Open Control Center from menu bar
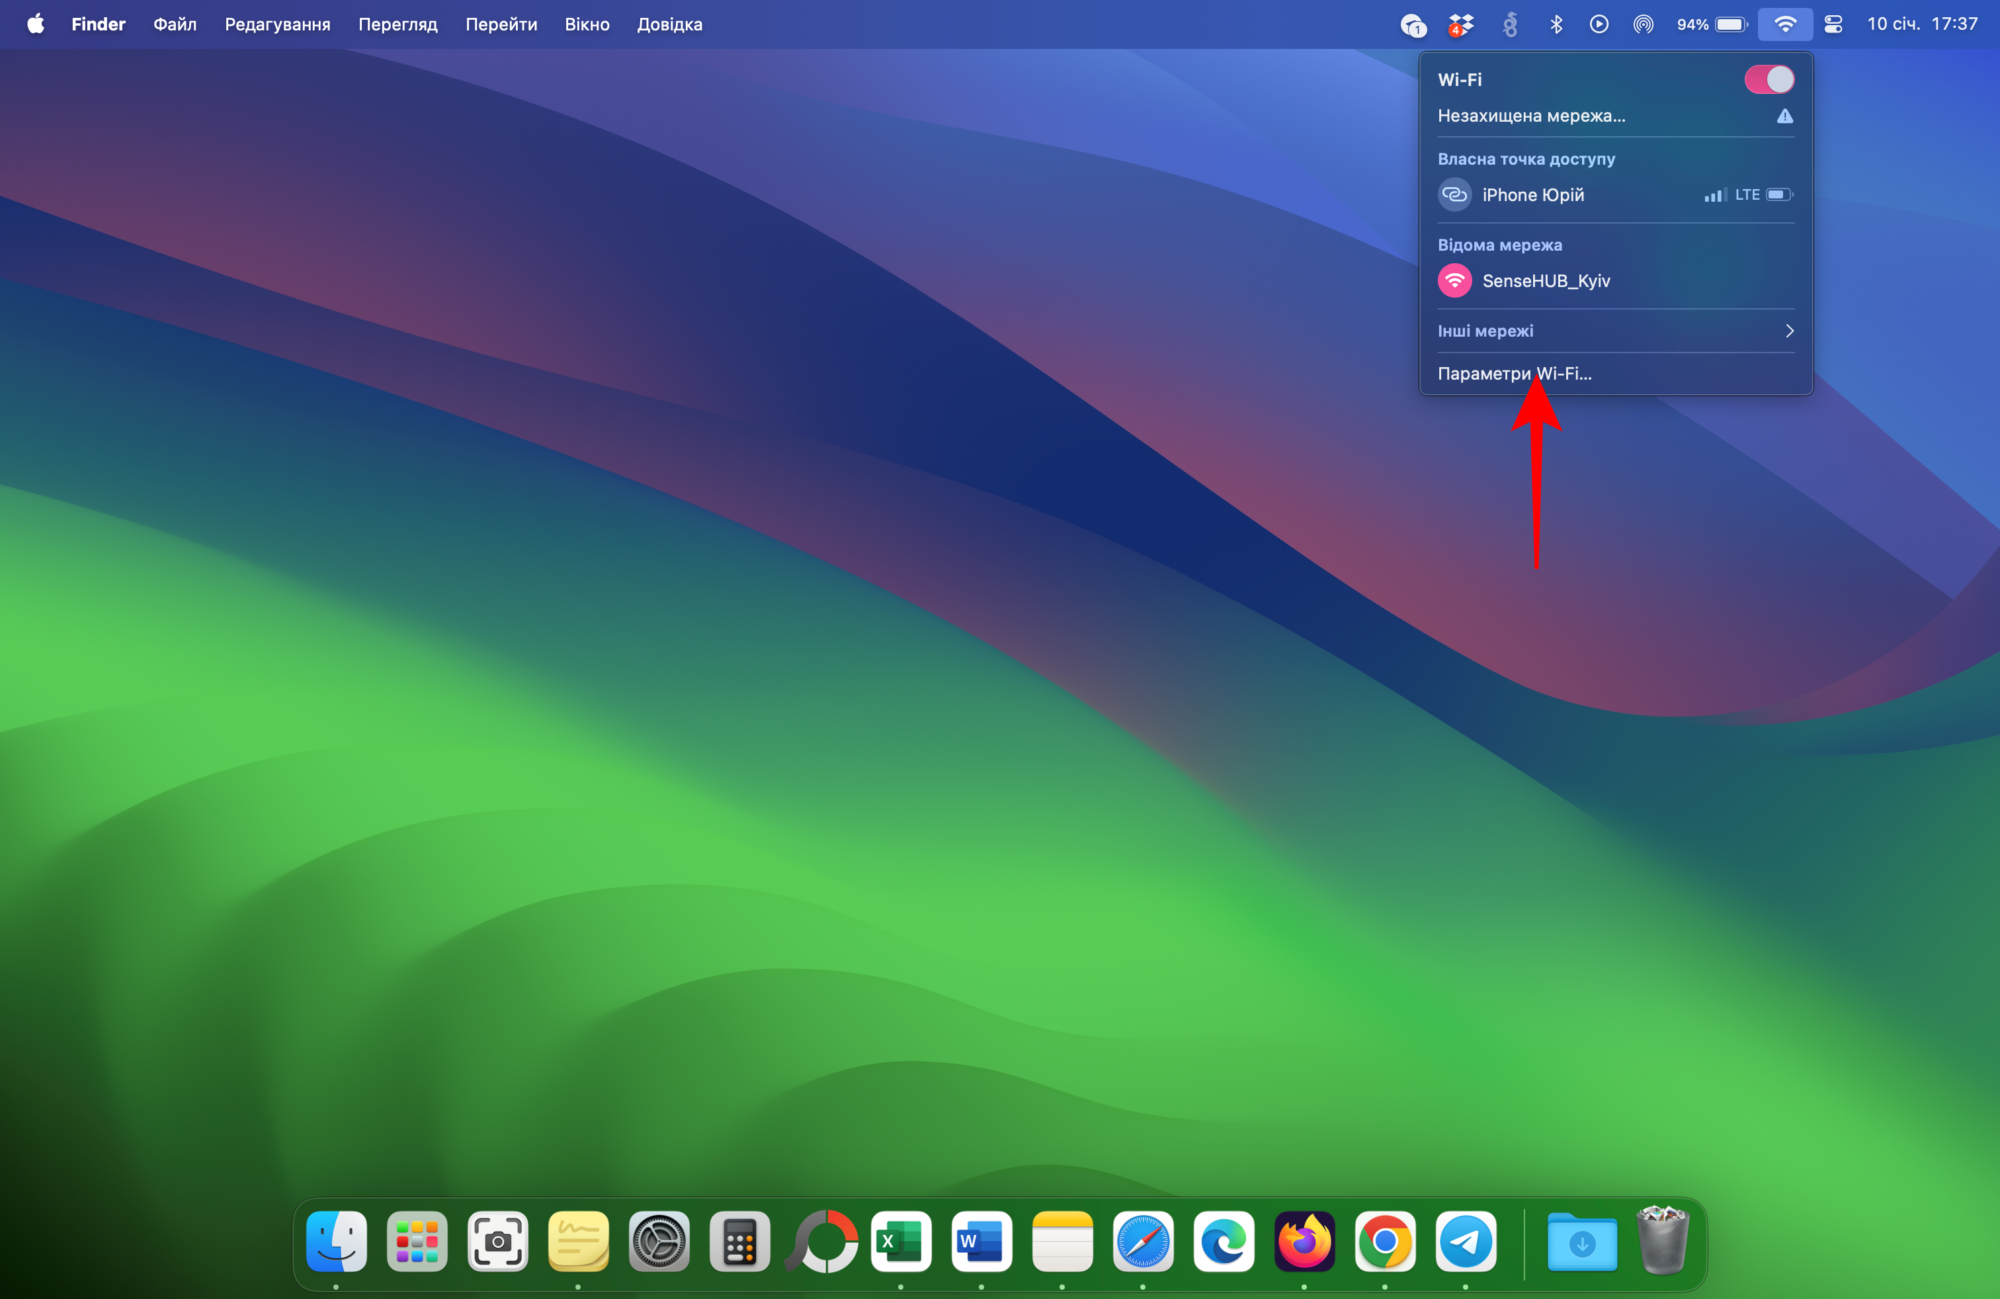The width and height of the screenshot is (2000, 1299). click(1833, 24)
